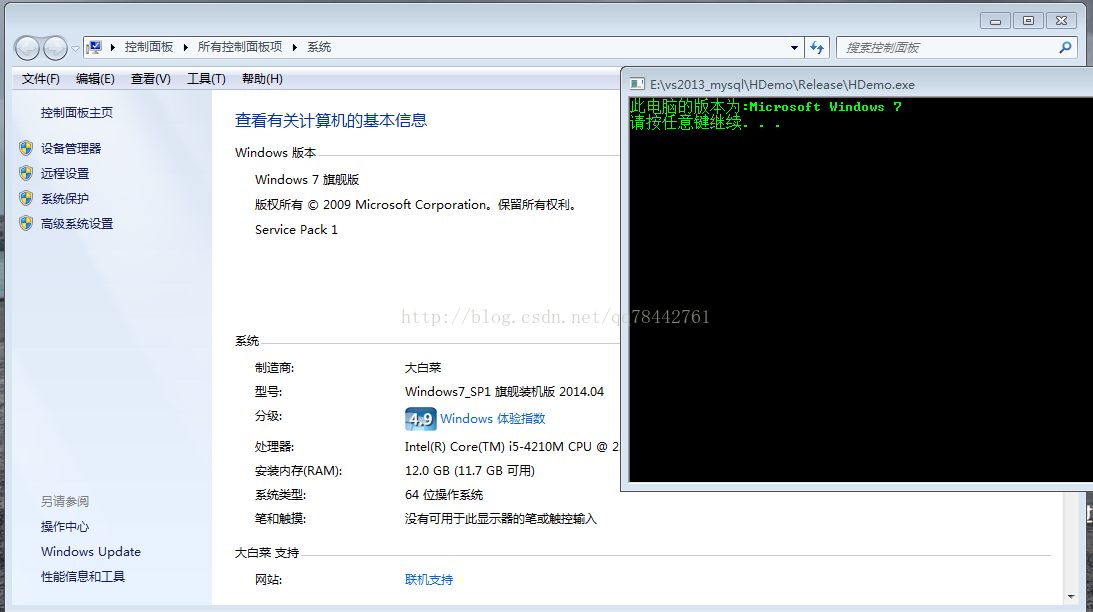Open the 工具(T) menu
This screenshot has width=1093, height=612.
click(206, 79)
